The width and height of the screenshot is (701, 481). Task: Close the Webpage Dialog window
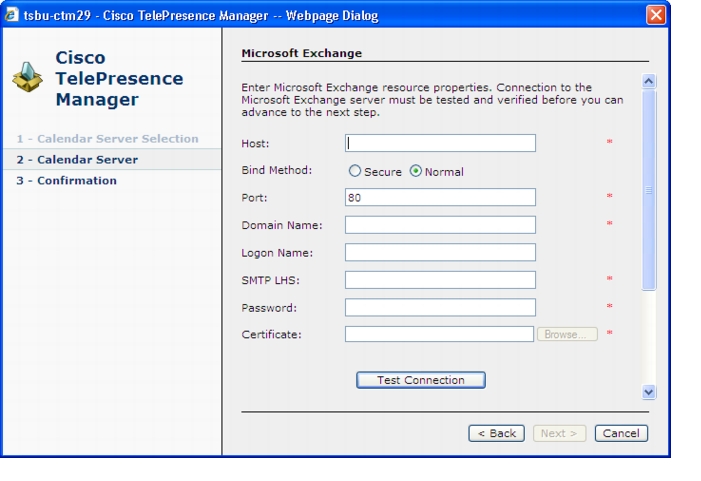pyautogui.click(x=656, y=15)
